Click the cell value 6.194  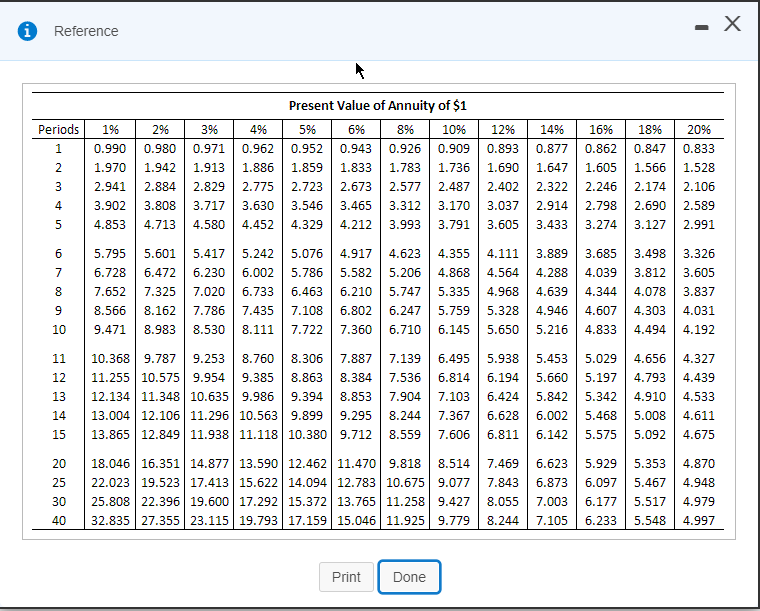(503, 377)
